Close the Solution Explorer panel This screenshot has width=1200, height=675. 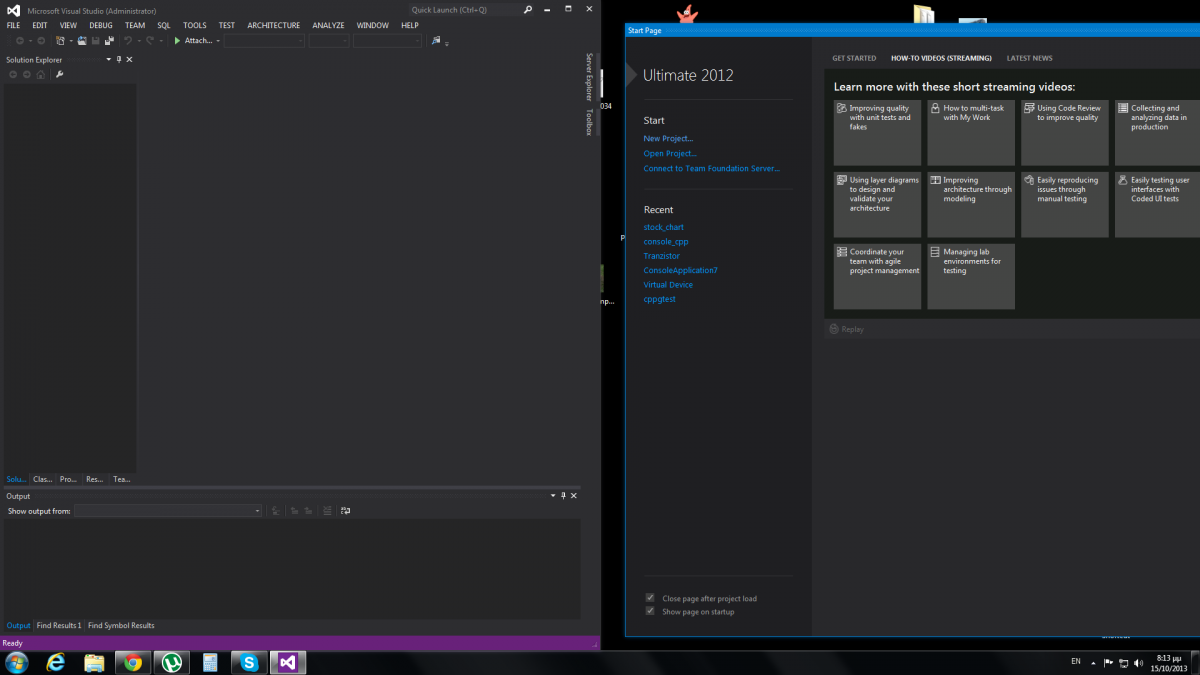[129, 60]
